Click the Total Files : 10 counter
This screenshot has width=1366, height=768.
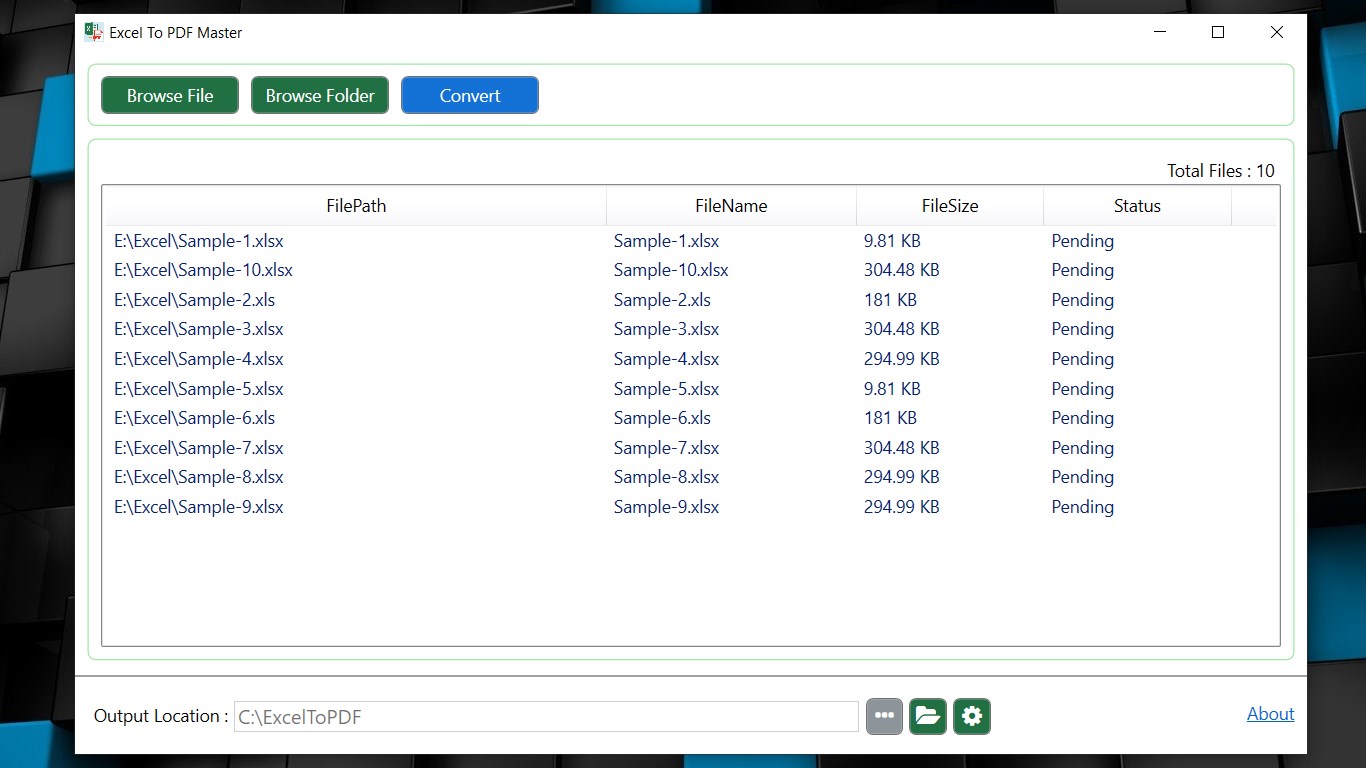[1221, 171]
